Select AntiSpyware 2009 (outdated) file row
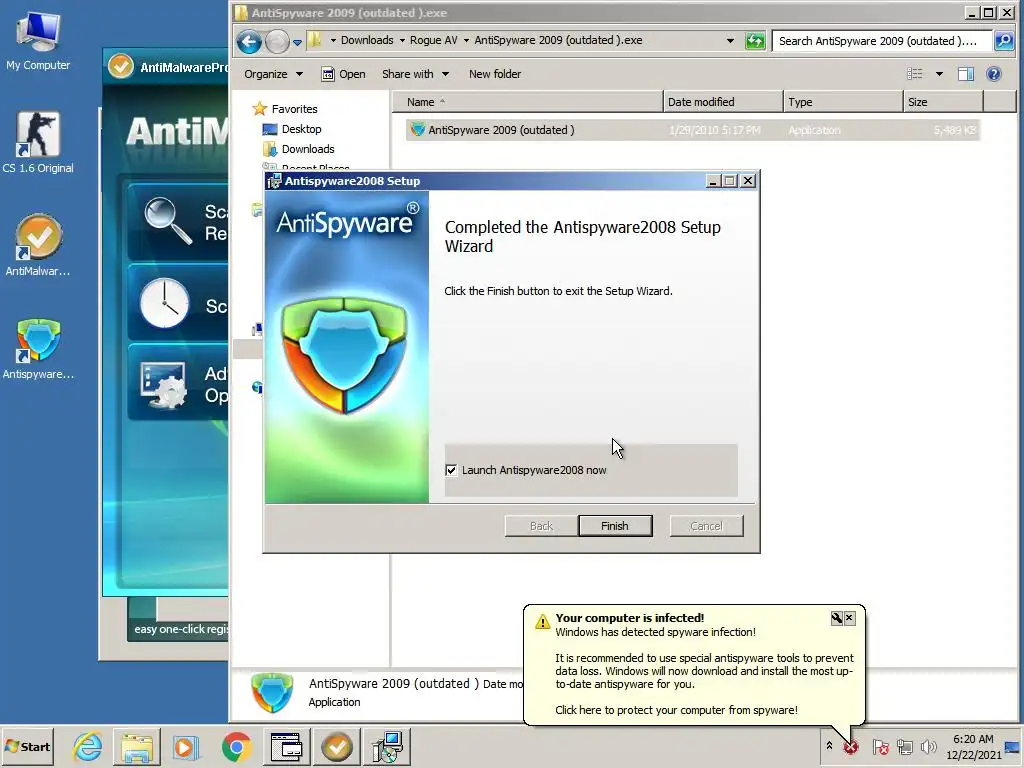Viewport: 1024px width, 768px height. pyautogui.click(x=692, y=130)
